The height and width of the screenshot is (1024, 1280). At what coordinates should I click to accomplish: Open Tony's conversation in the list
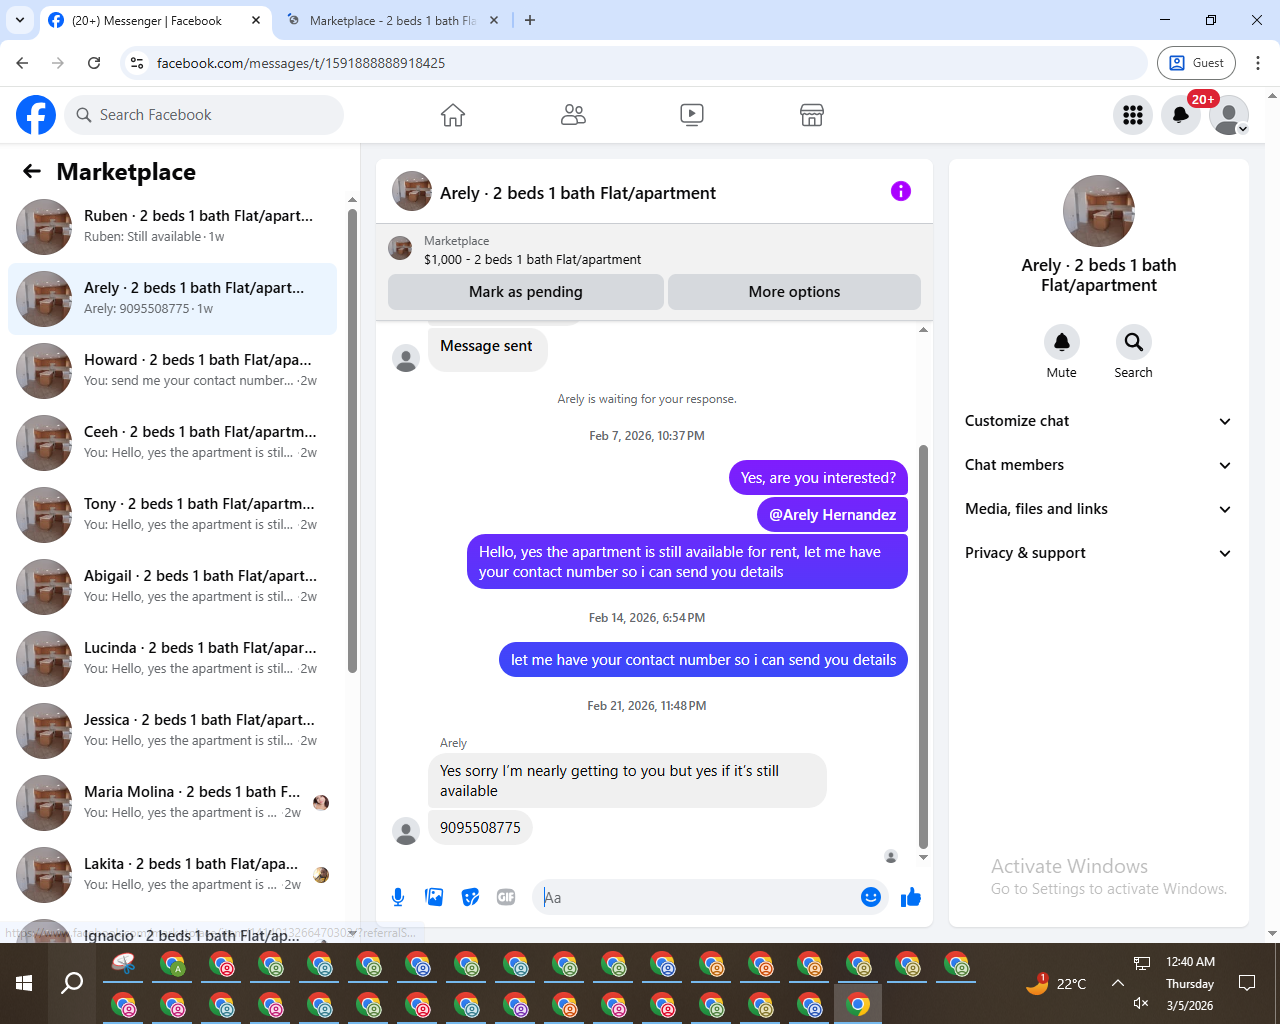[x=172, y=515]
